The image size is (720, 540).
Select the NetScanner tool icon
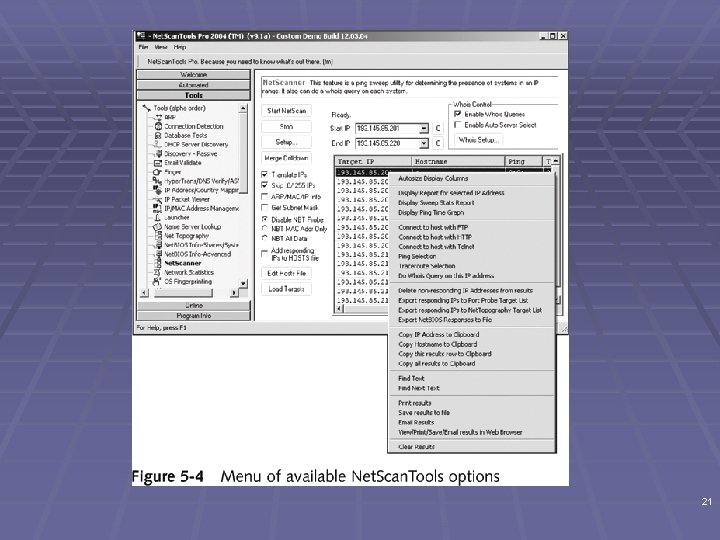pos(158,263)
